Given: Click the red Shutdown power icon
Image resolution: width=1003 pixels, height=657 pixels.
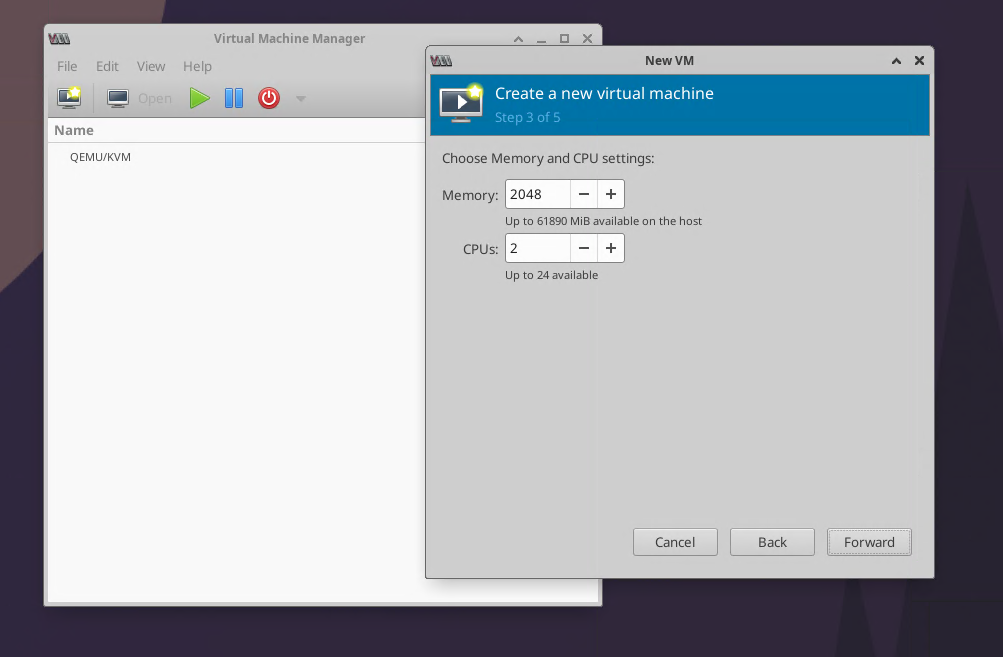Looking at the screenshot, I should (269, 98).
